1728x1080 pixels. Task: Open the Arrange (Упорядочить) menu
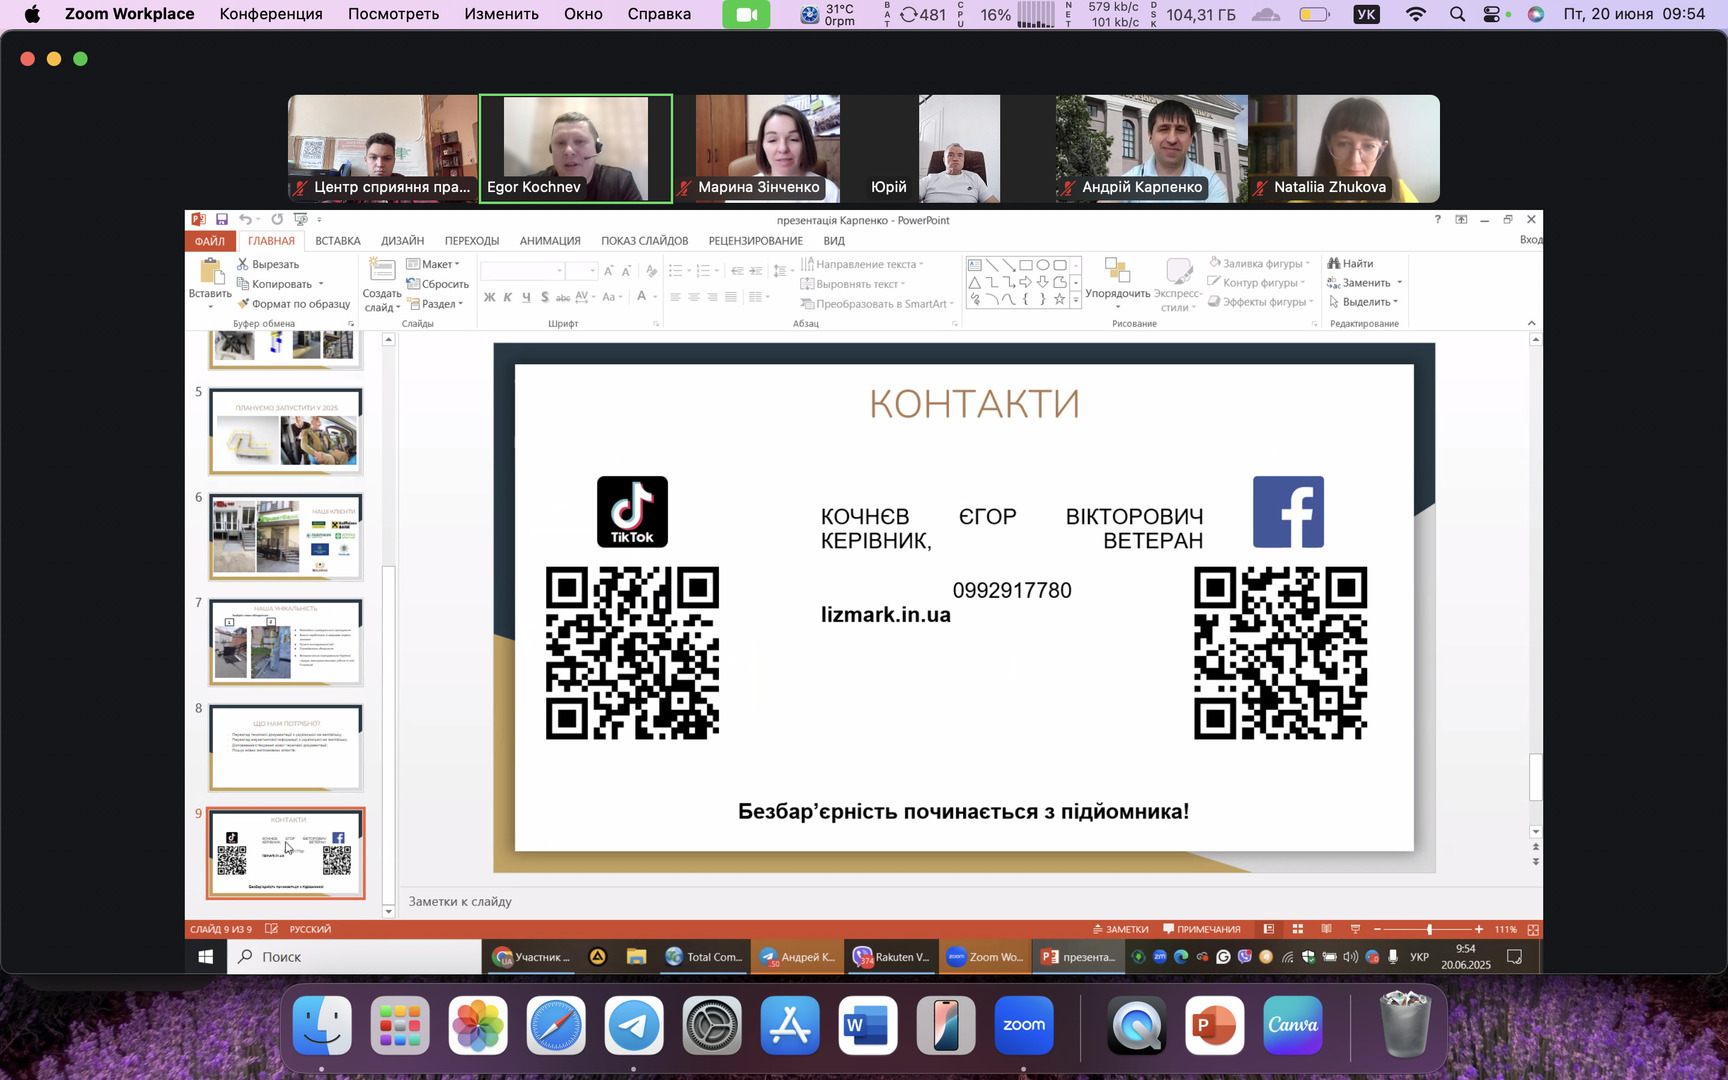click(x=1117, y=280)
